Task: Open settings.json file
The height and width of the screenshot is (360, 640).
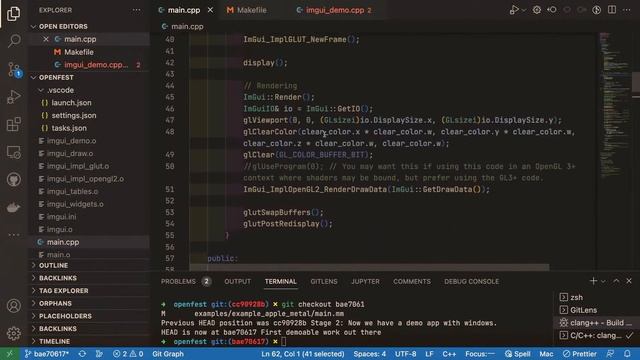Action: coord(73,116)
